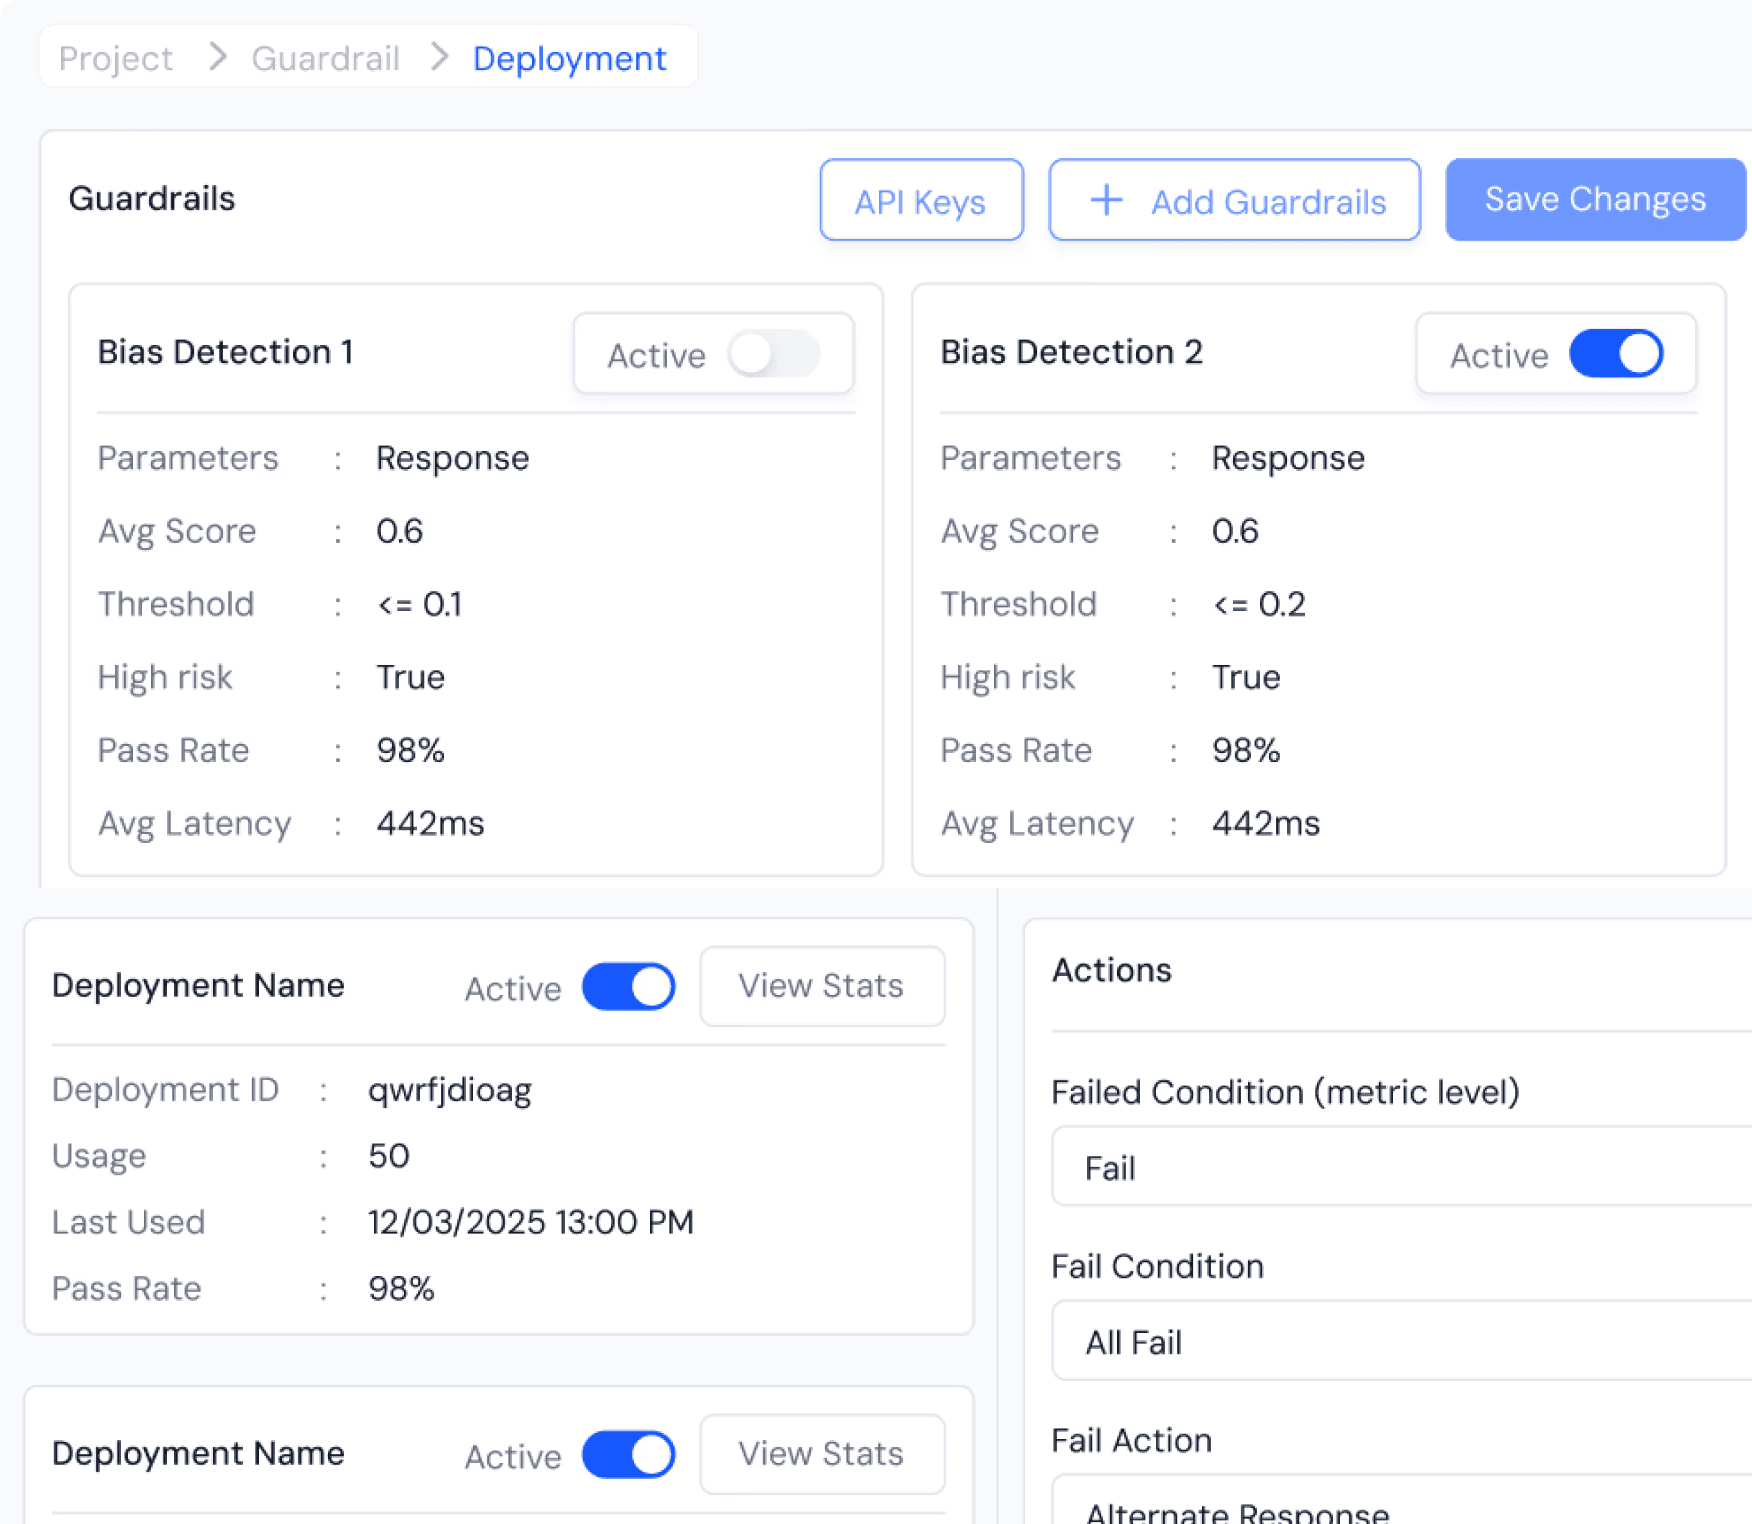Go to Guardrail in the breadcrumb
Image resolution: width=1752 pixels, height=1524 pixels.
[x=326, y=58]
